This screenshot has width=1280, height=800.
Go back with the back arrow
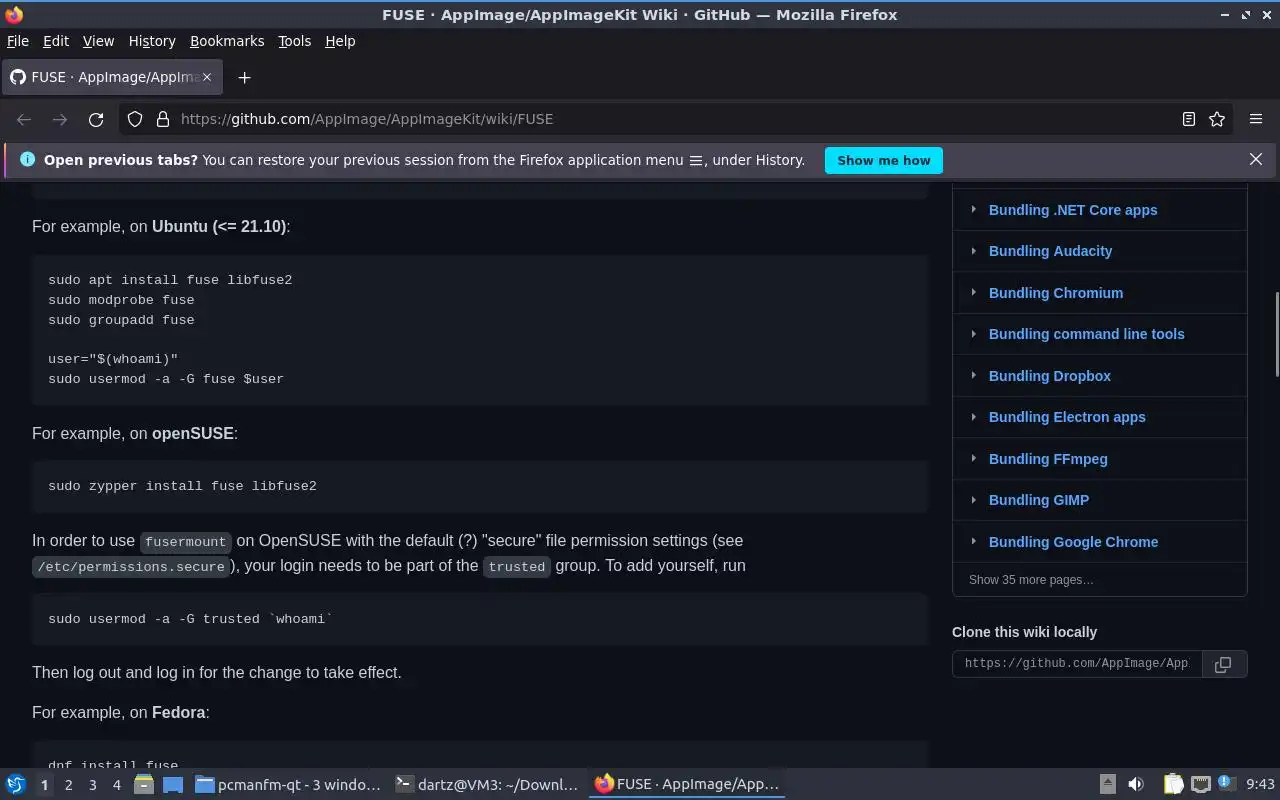(x=24, y=119)
